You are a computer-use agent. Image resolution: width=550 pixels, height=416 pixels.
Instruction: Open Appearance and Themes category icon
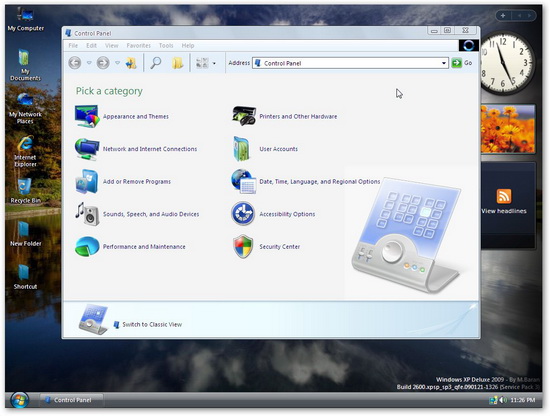click(x=87, y=116)
